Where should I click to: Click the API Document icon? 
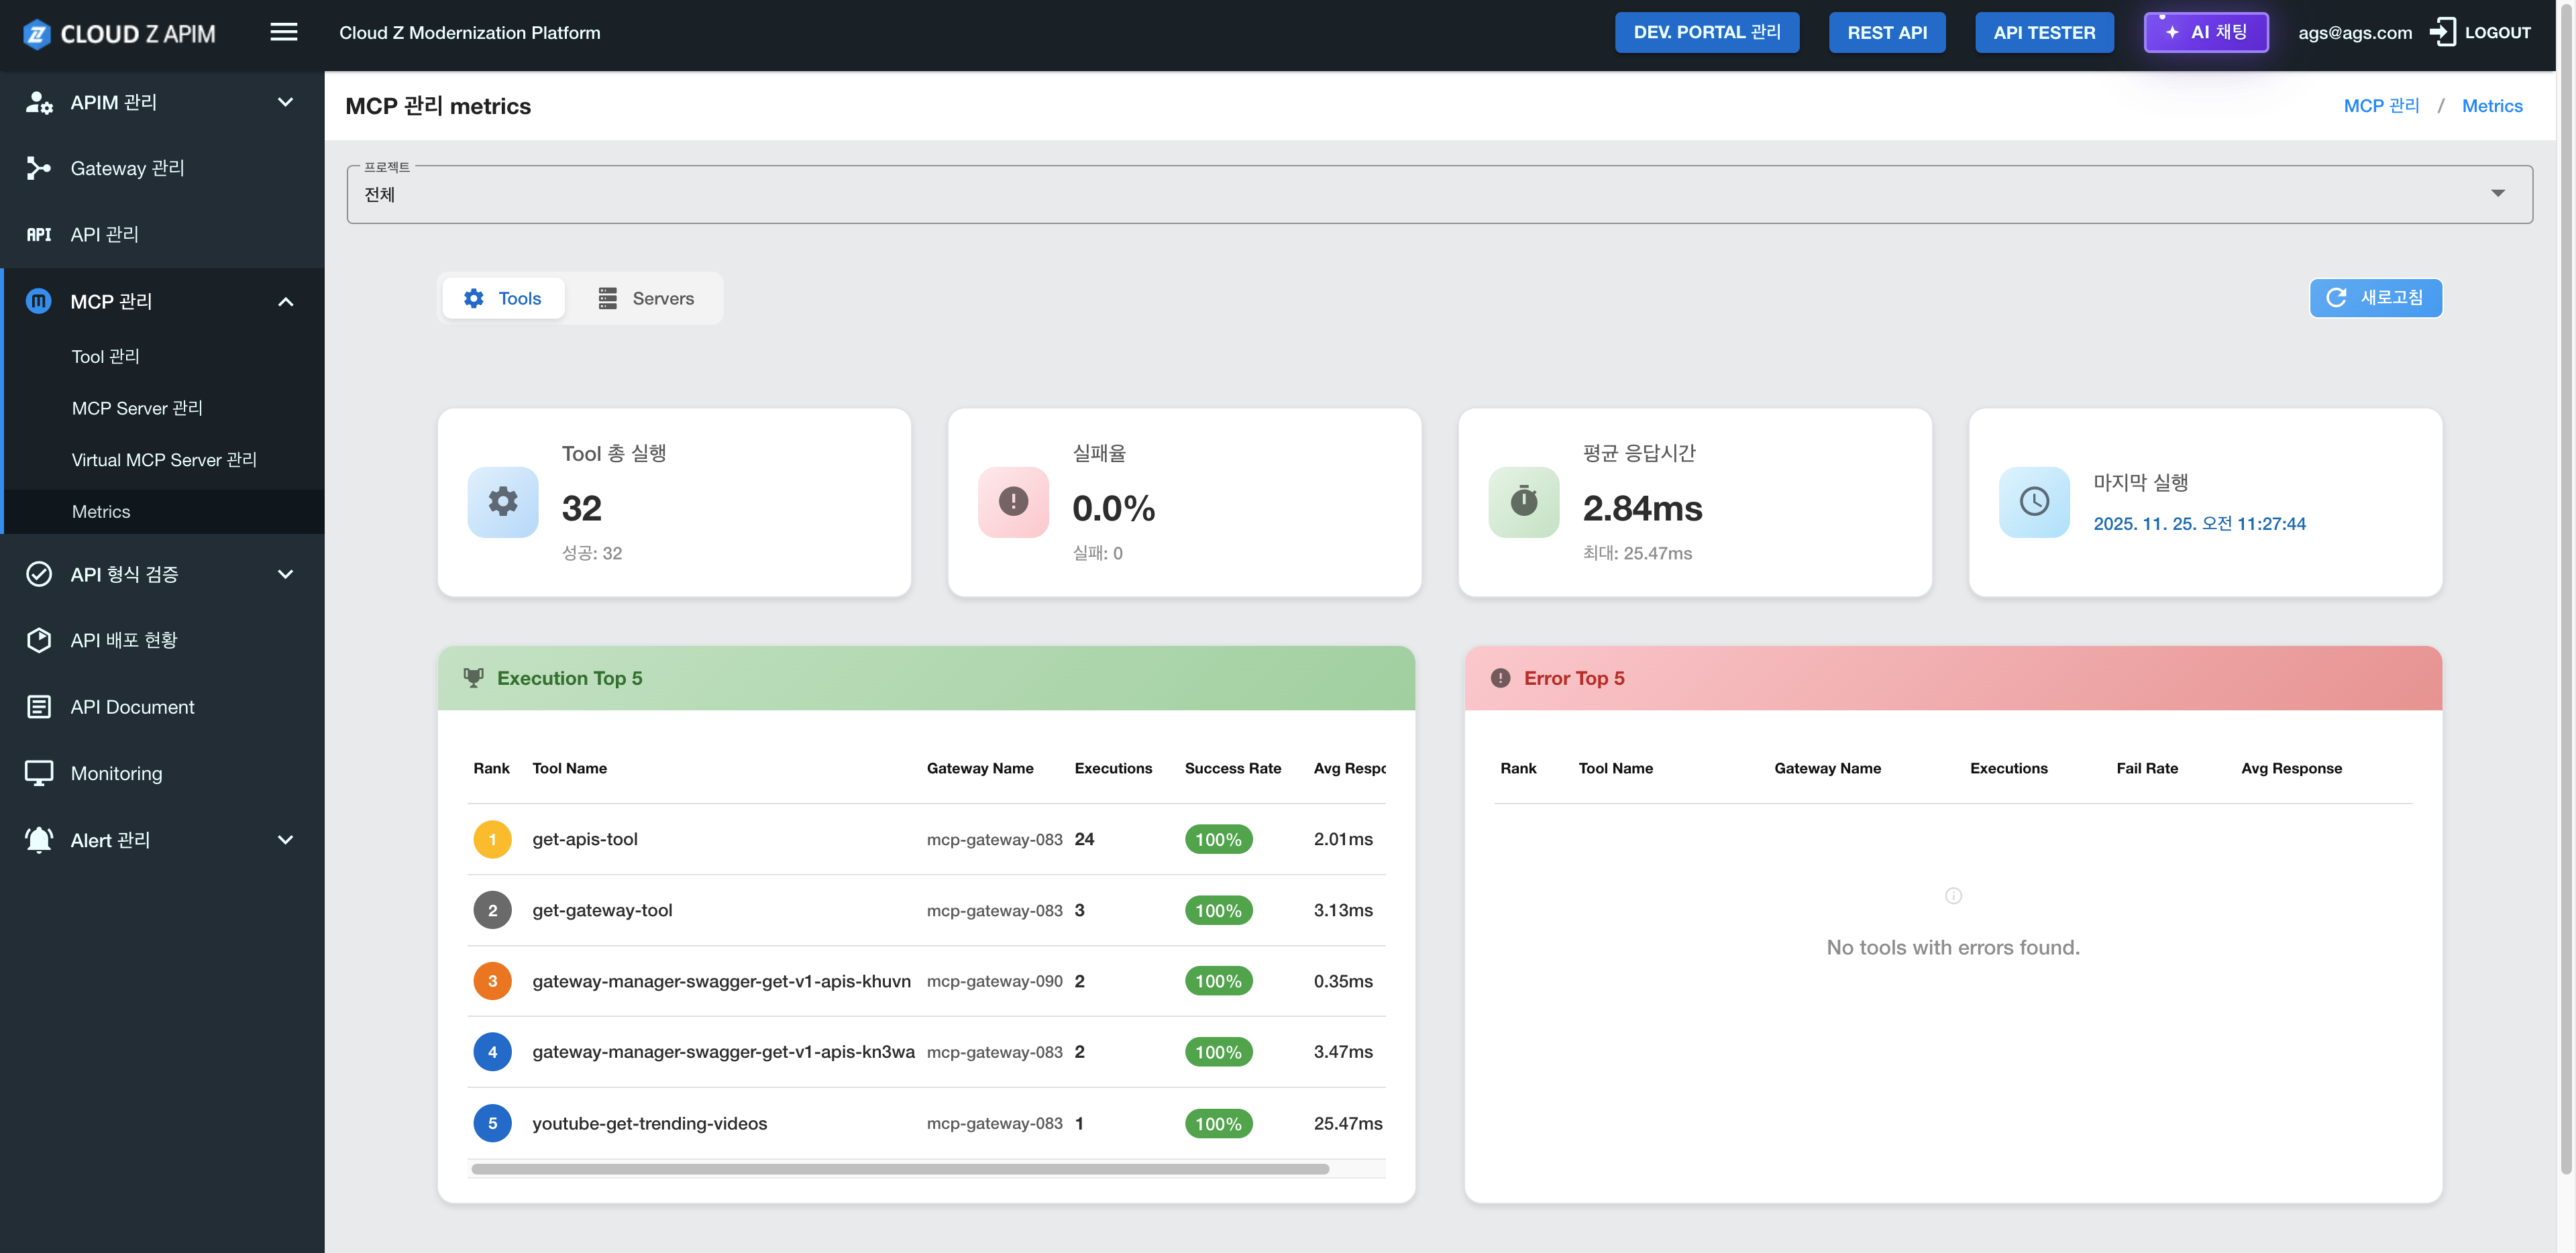click(38, 707)
